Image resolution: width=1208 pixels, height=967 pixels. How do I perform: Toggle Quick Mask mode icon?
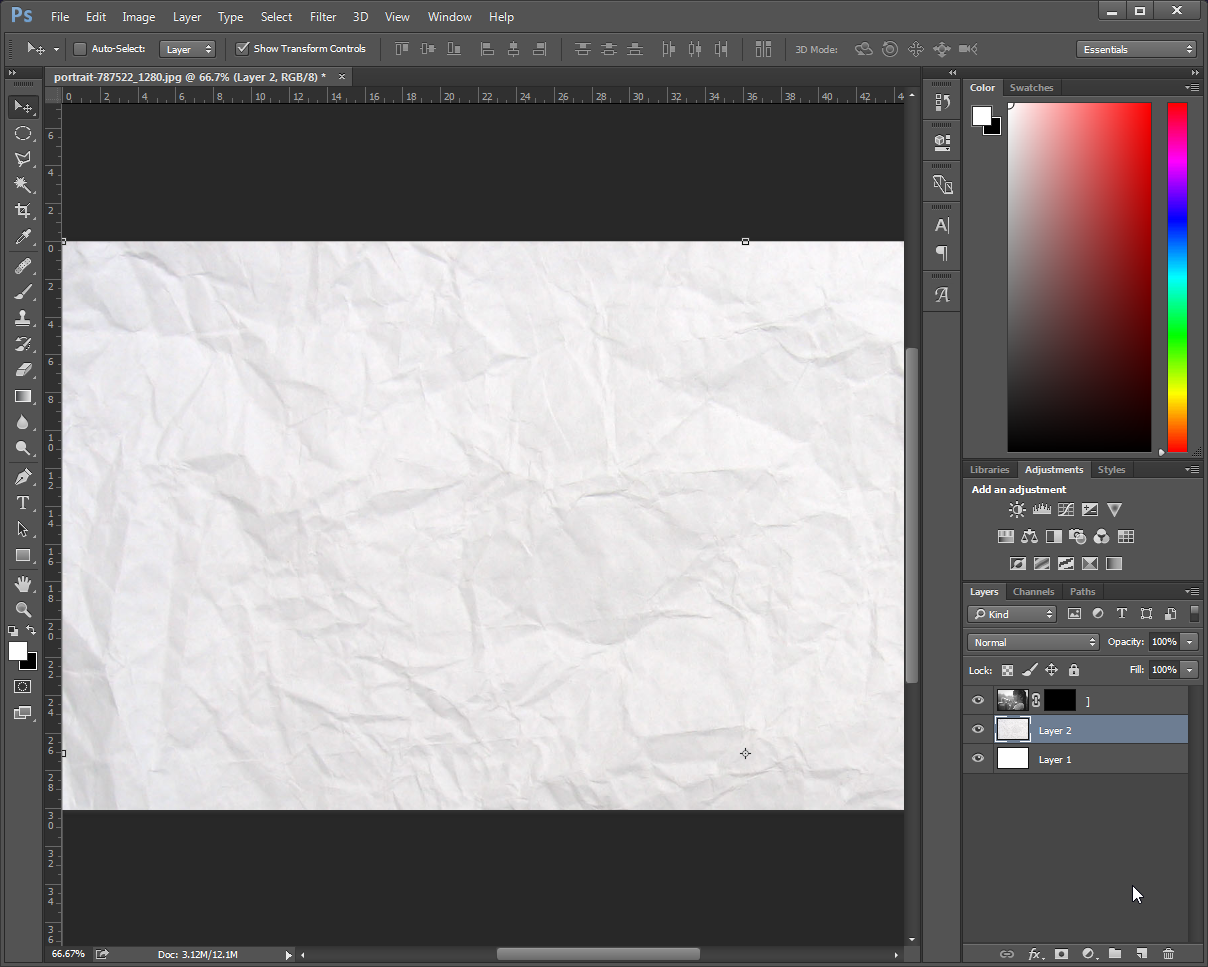click(23, 687)
